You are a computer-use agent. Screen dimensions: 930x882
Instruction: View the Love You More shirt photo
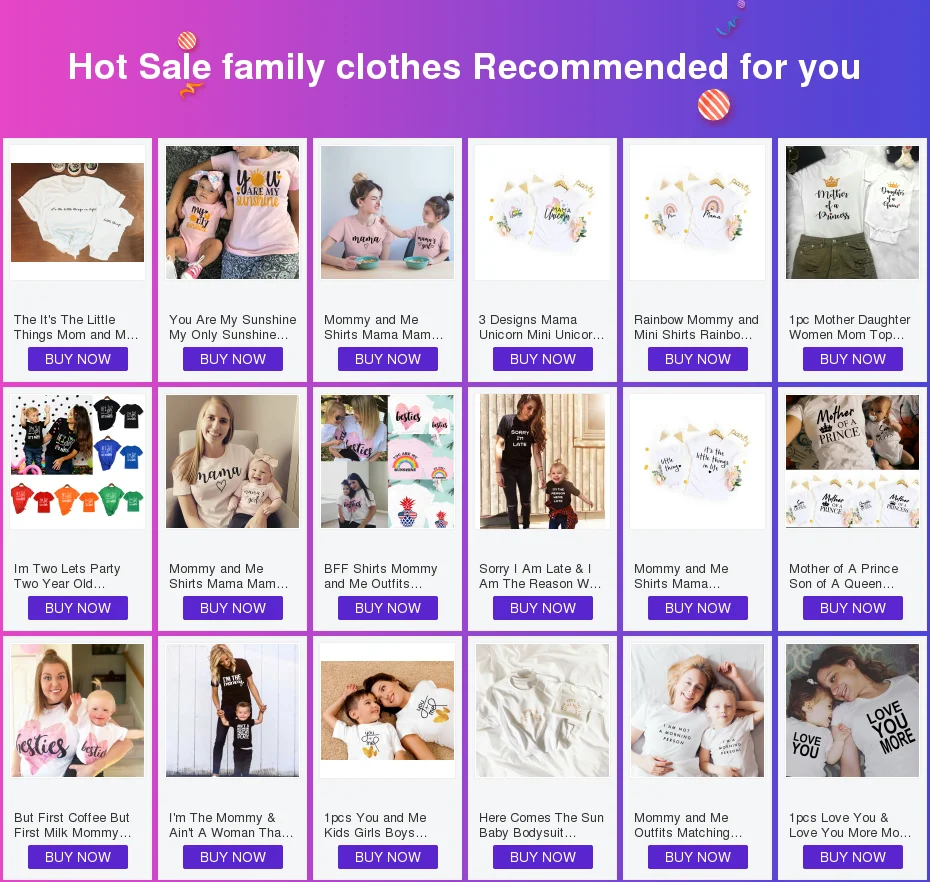point(852,711)
